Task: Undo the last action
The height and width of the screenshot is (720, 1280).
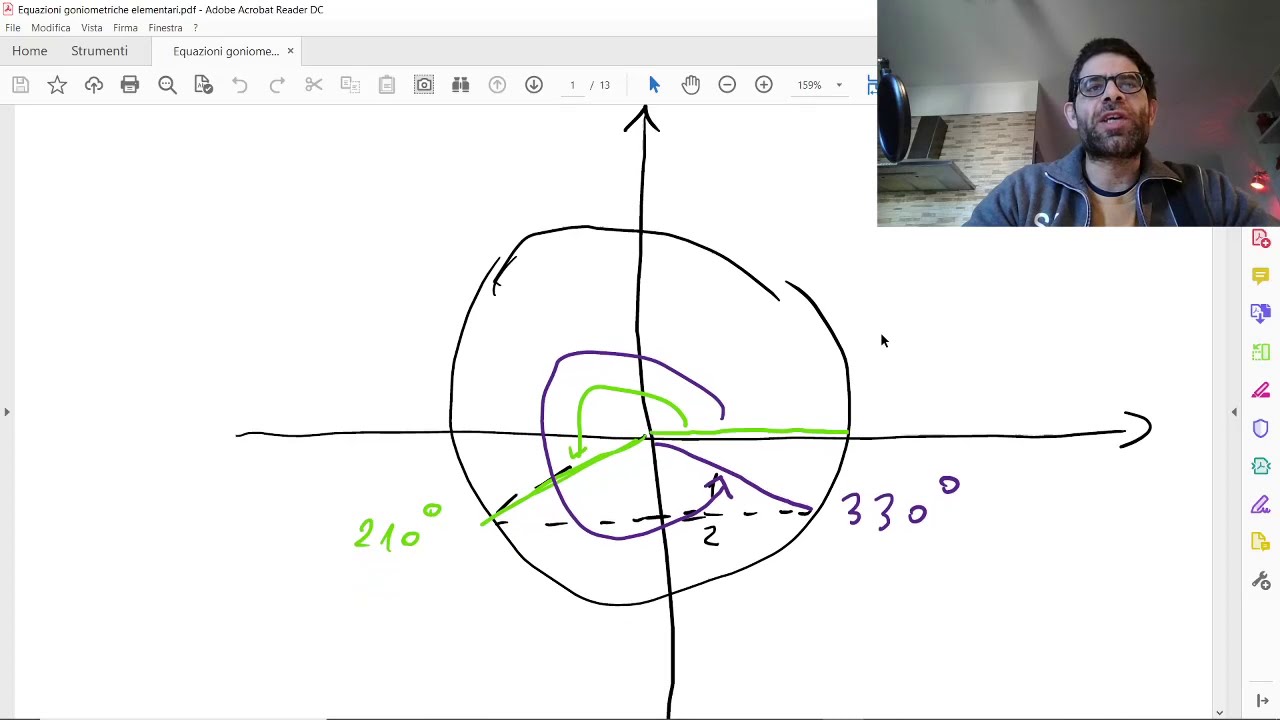Action: (x=240, y=85)
